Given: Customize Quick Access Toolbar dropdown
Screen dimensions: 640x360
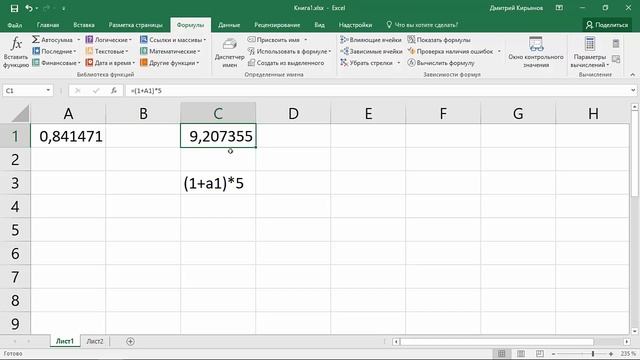Looking at the screenshot, I should [x=64, y=8].
